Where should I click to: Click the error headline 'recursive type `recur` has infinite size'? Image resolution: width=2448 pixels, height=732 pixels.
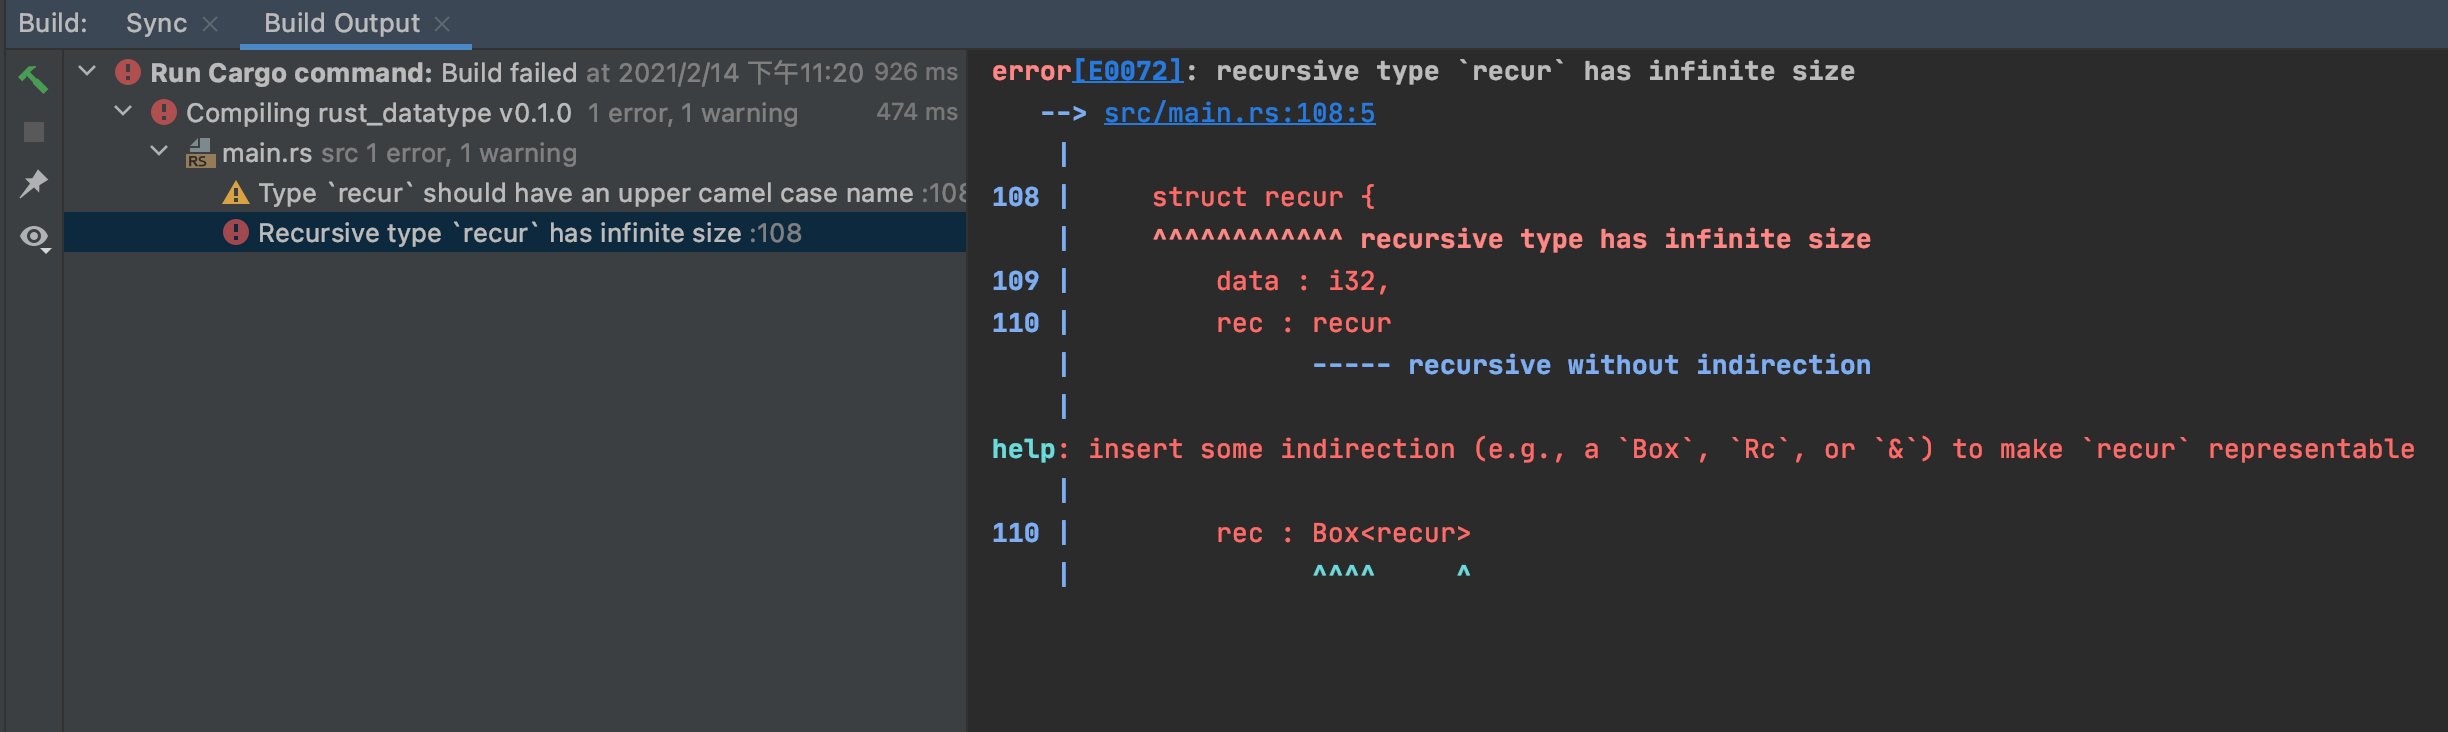pos(1535,71)
